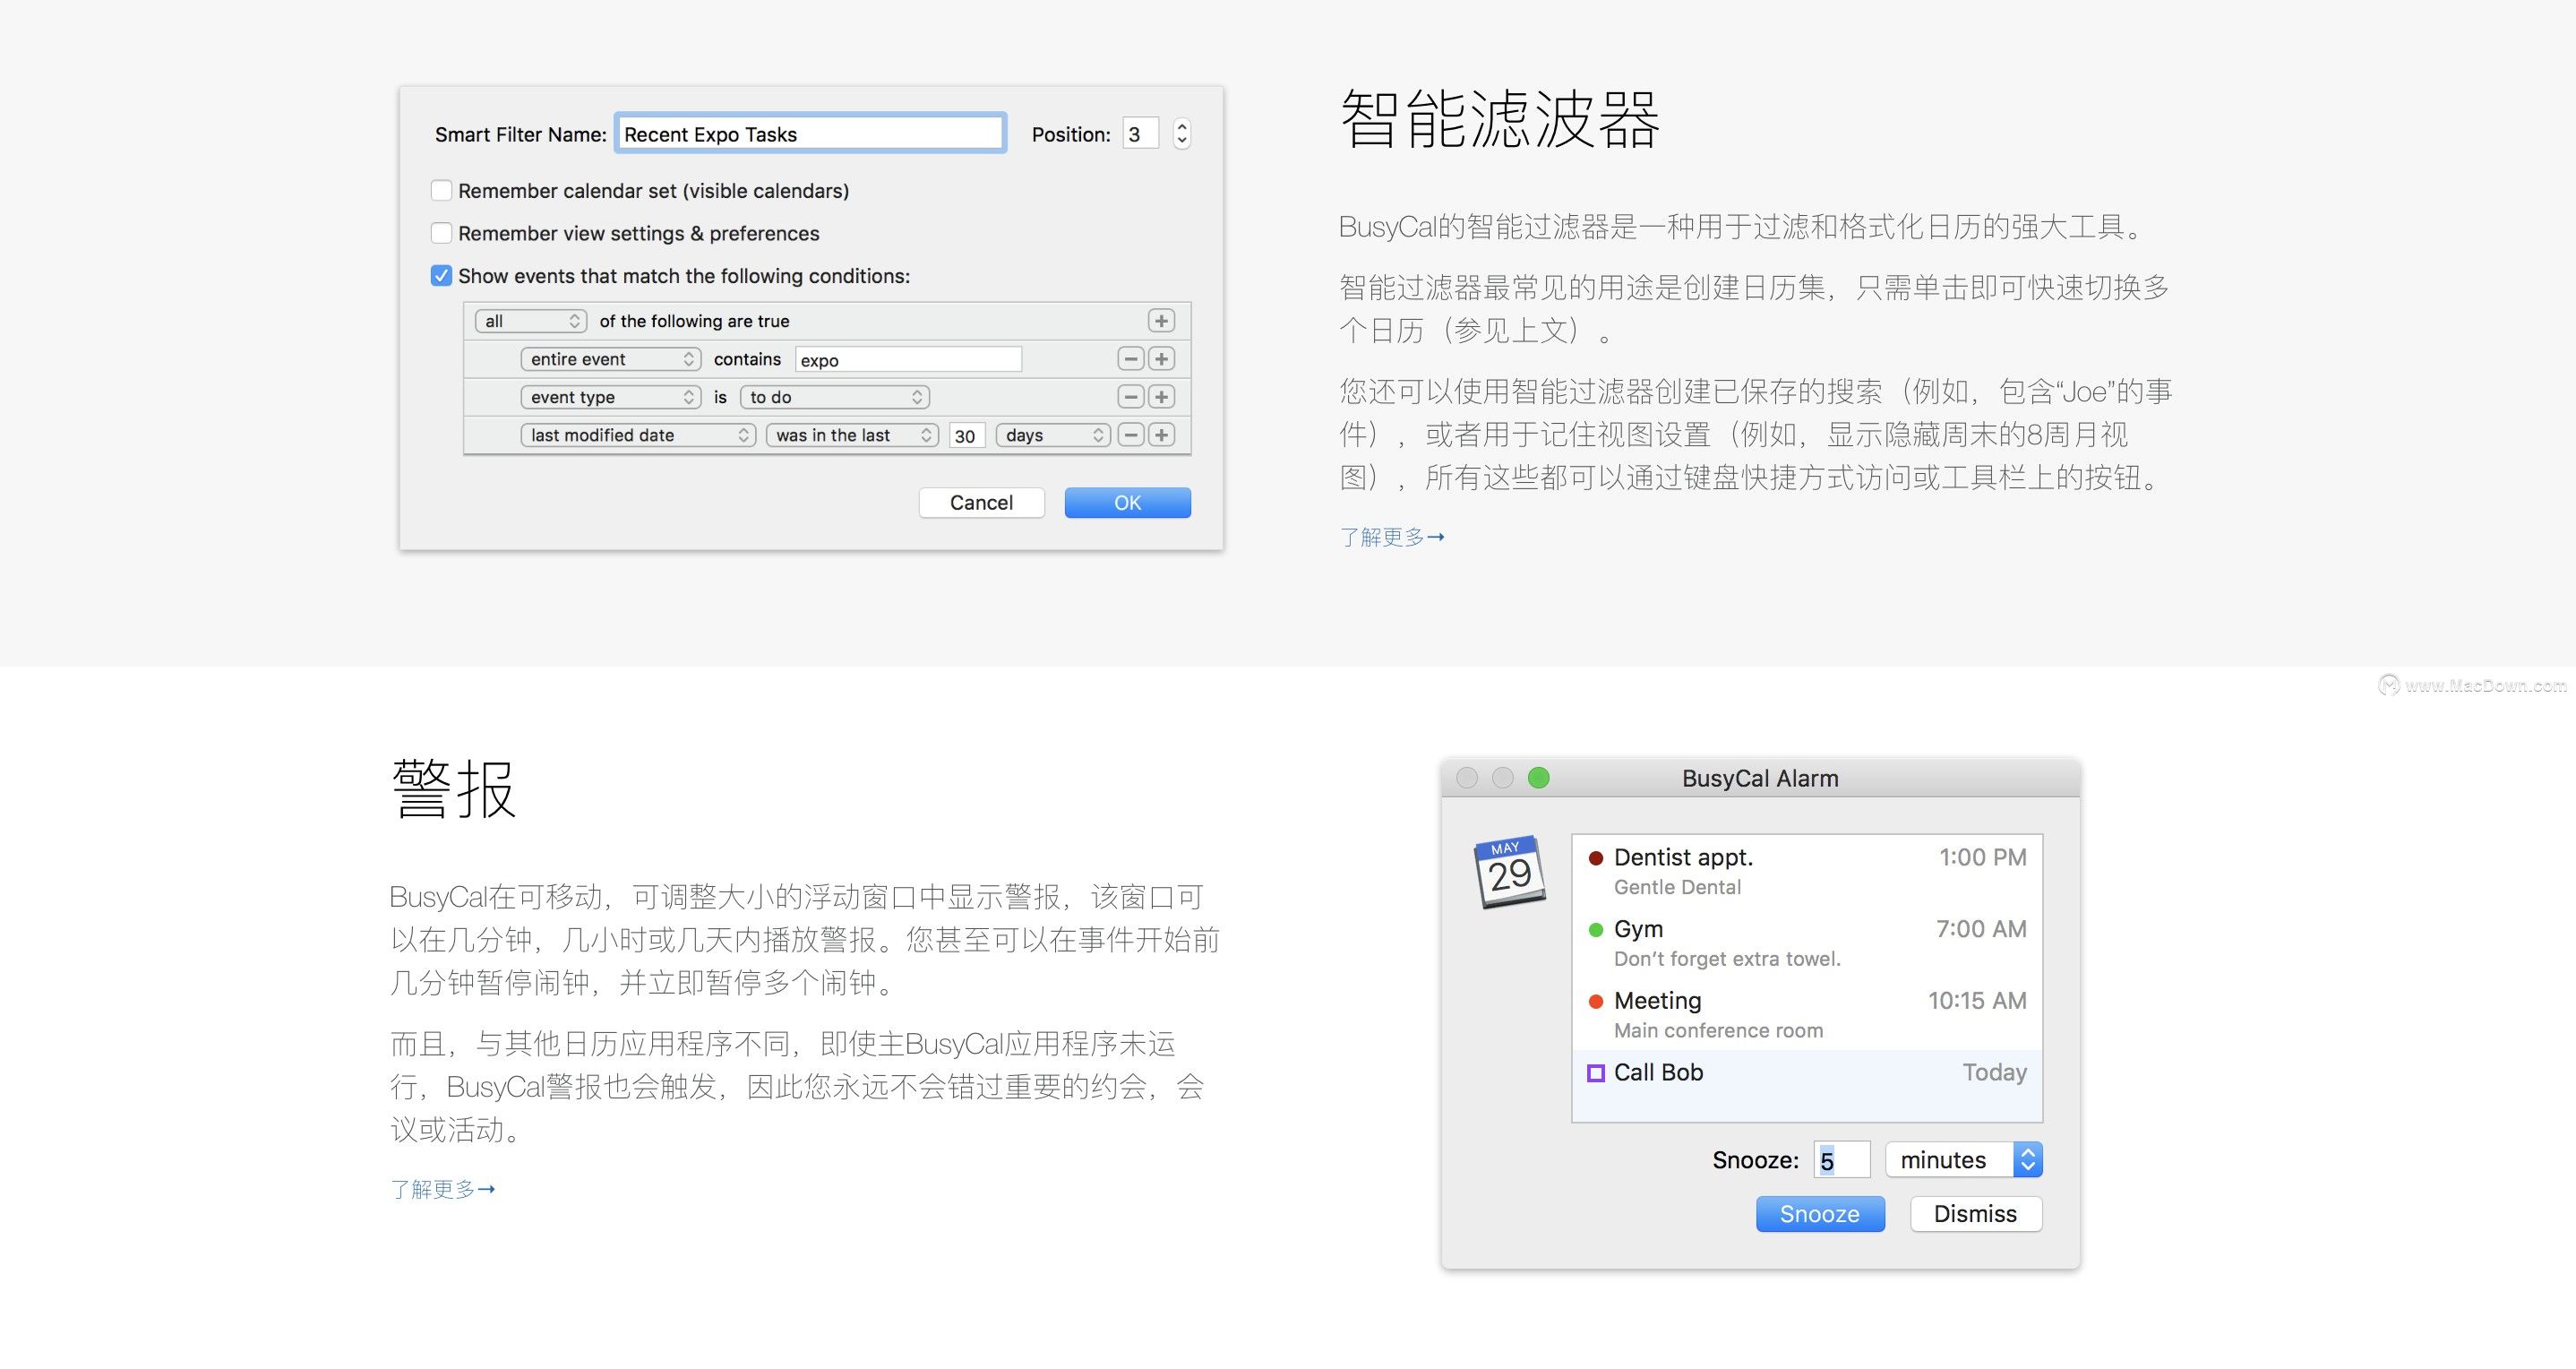This screenshot has width=2576, height=1369.
Task: Add condition after 'last modified date' row
Action: (x=1161, y=435)
